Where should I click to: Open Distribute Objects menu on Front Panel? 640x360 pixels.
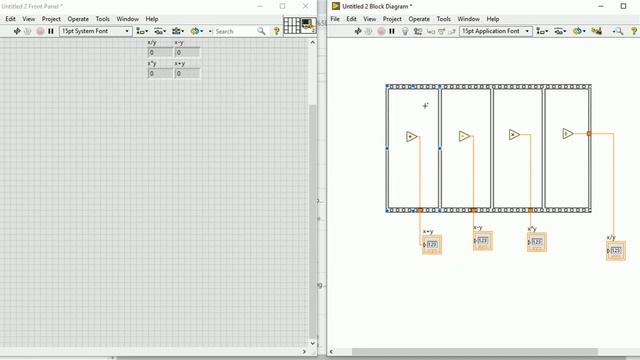[x=160, y=31]
